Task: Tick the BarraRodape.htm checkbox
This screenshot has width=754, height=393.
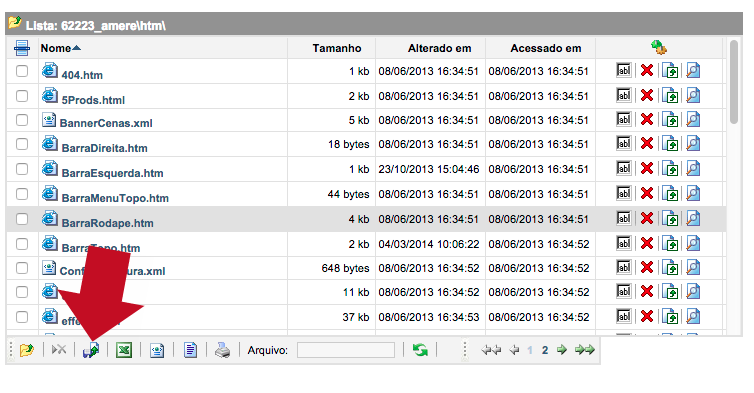Action: coord(22,219)
